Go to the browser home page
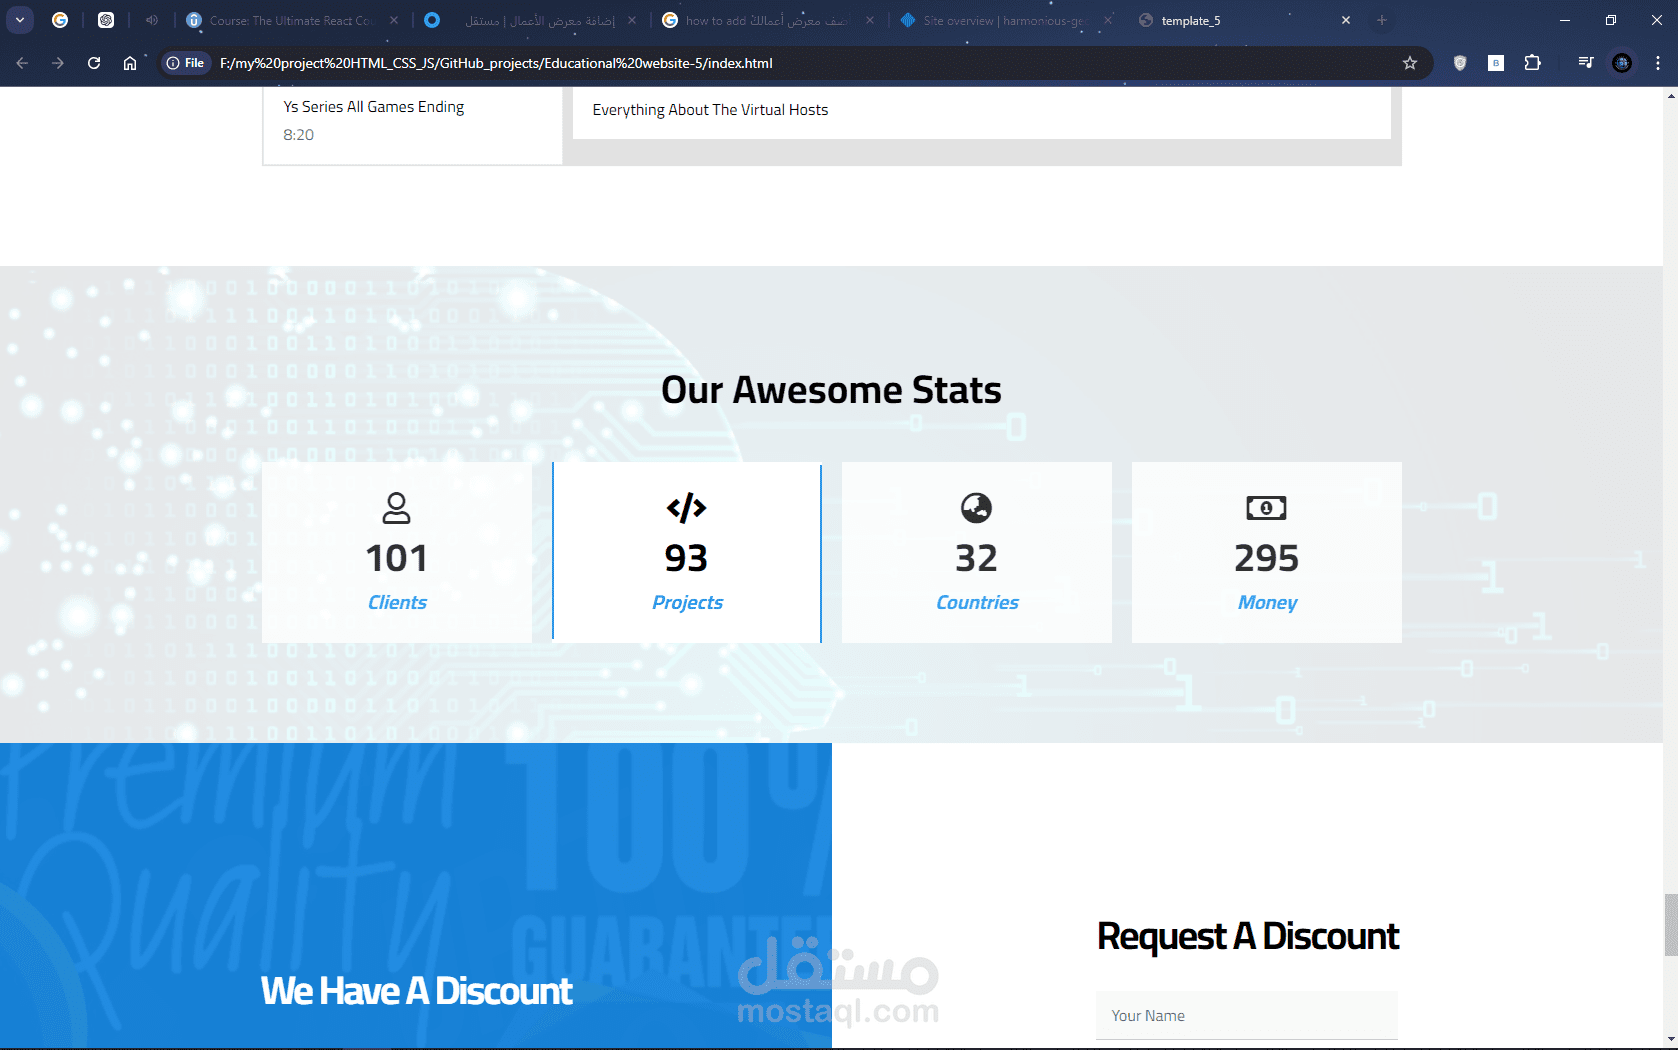Image resolution: width=1678 pixels, height=1050 pixels. (130, 63)
